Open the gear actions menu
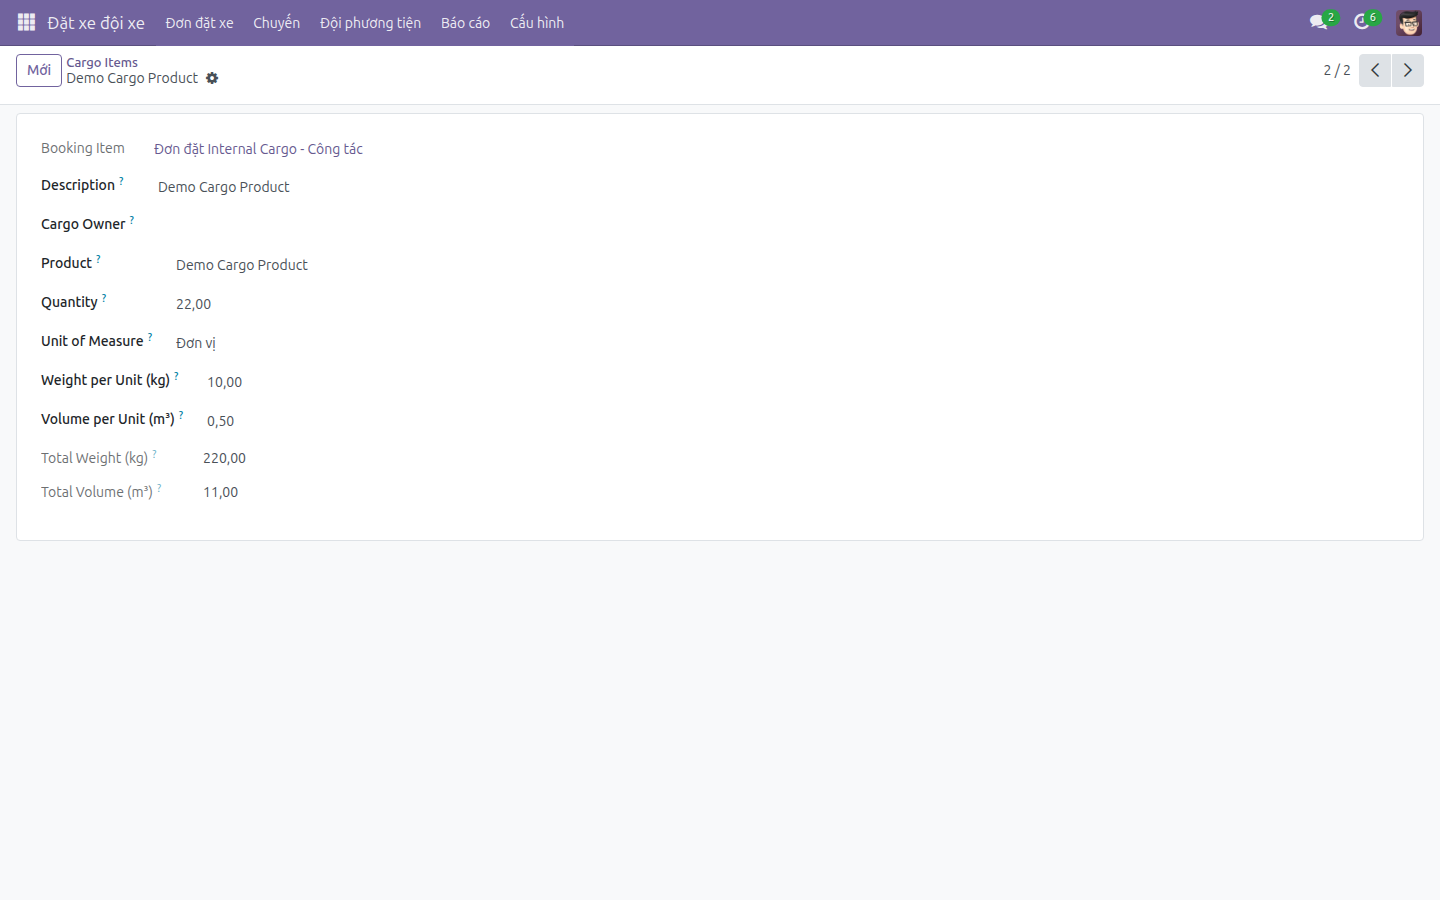 click(x=212, y=78)
